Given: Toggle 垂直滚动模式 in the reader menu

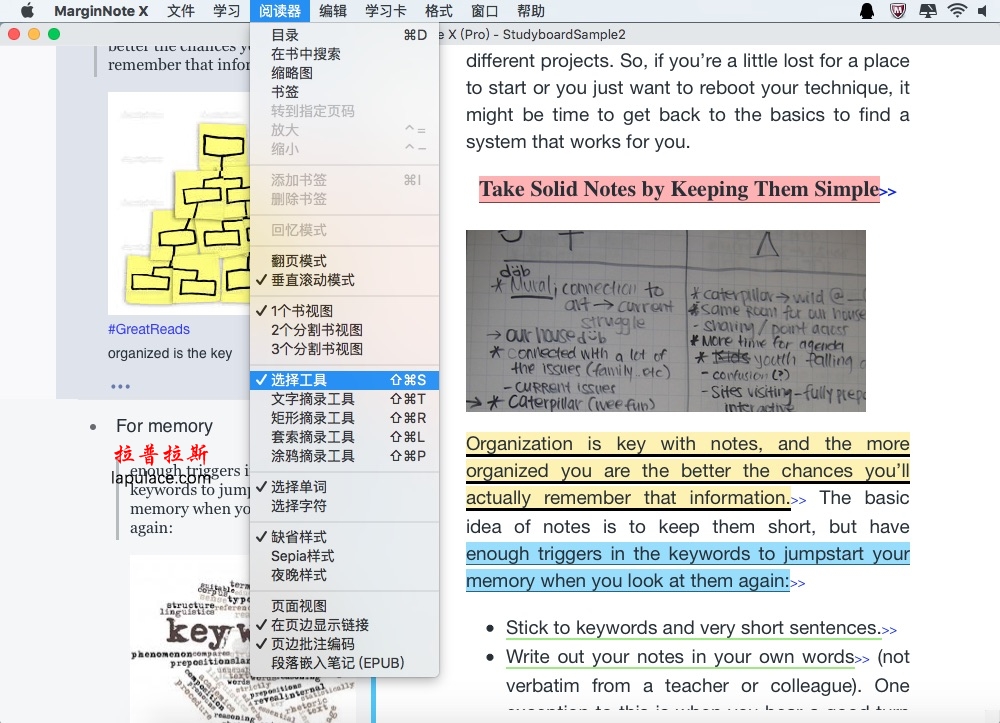Looking at the screenshot, I should pos(312,280).
